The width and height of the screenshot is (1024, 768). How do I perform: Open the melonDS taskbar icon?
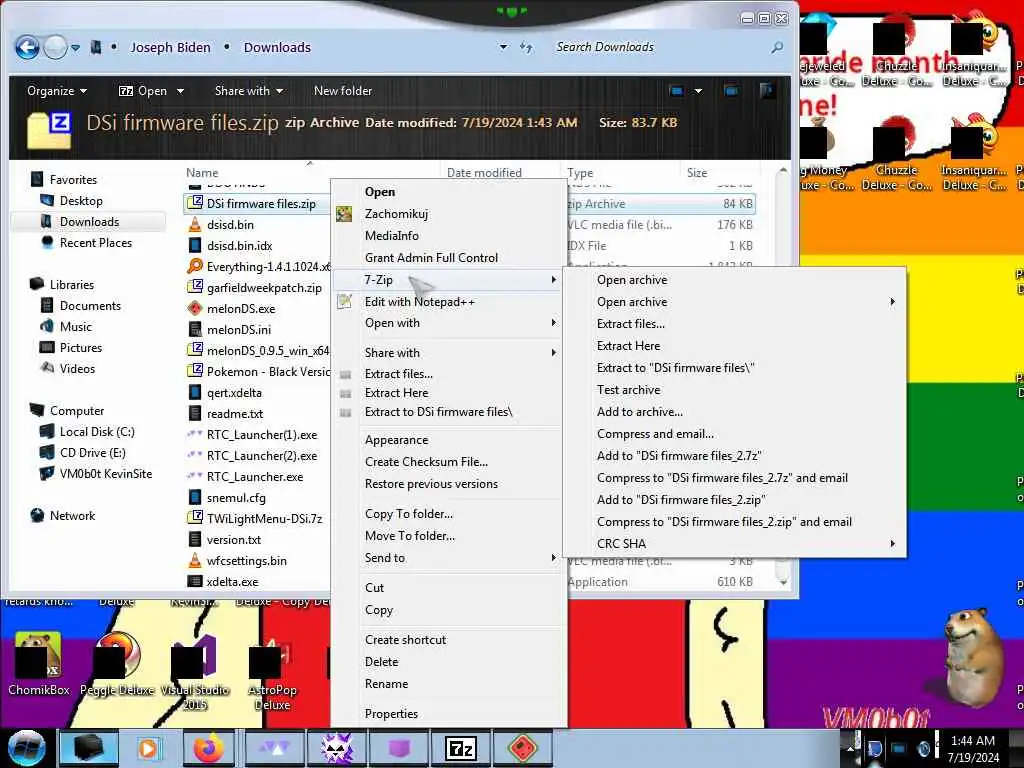[x=522, y=748]
